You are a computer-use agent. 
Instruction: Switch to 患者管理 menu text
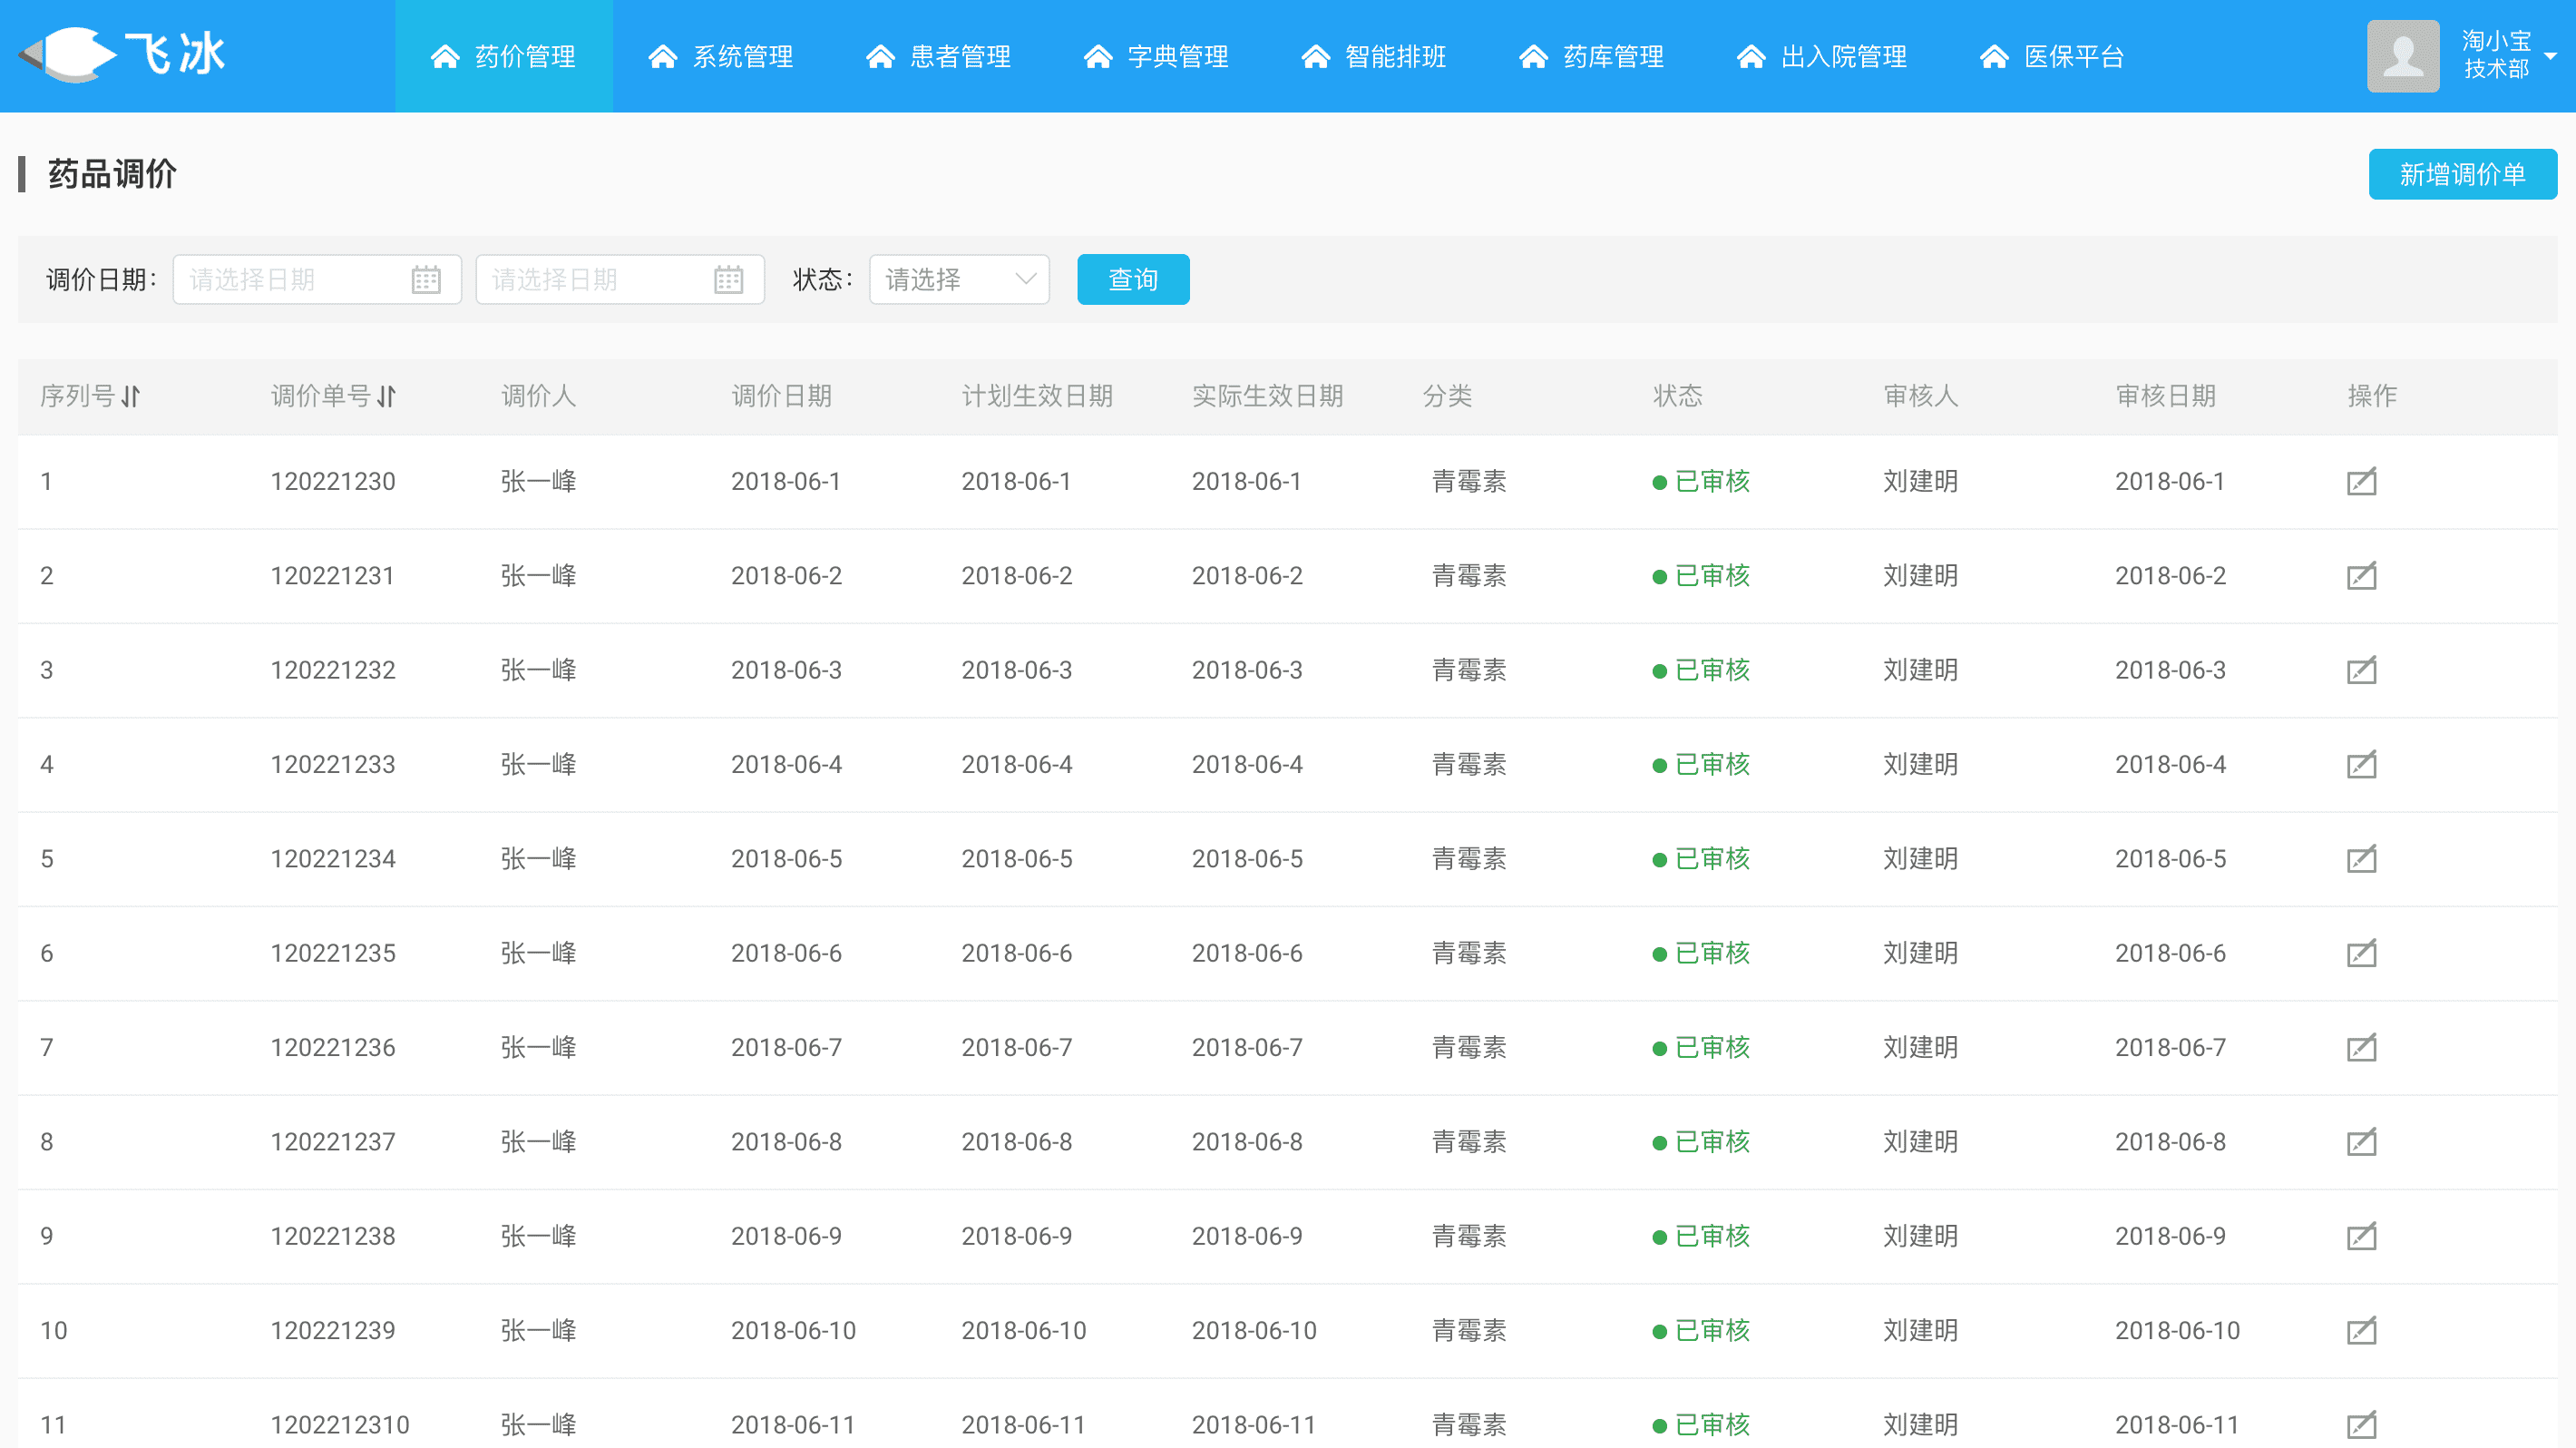(960, 56)
